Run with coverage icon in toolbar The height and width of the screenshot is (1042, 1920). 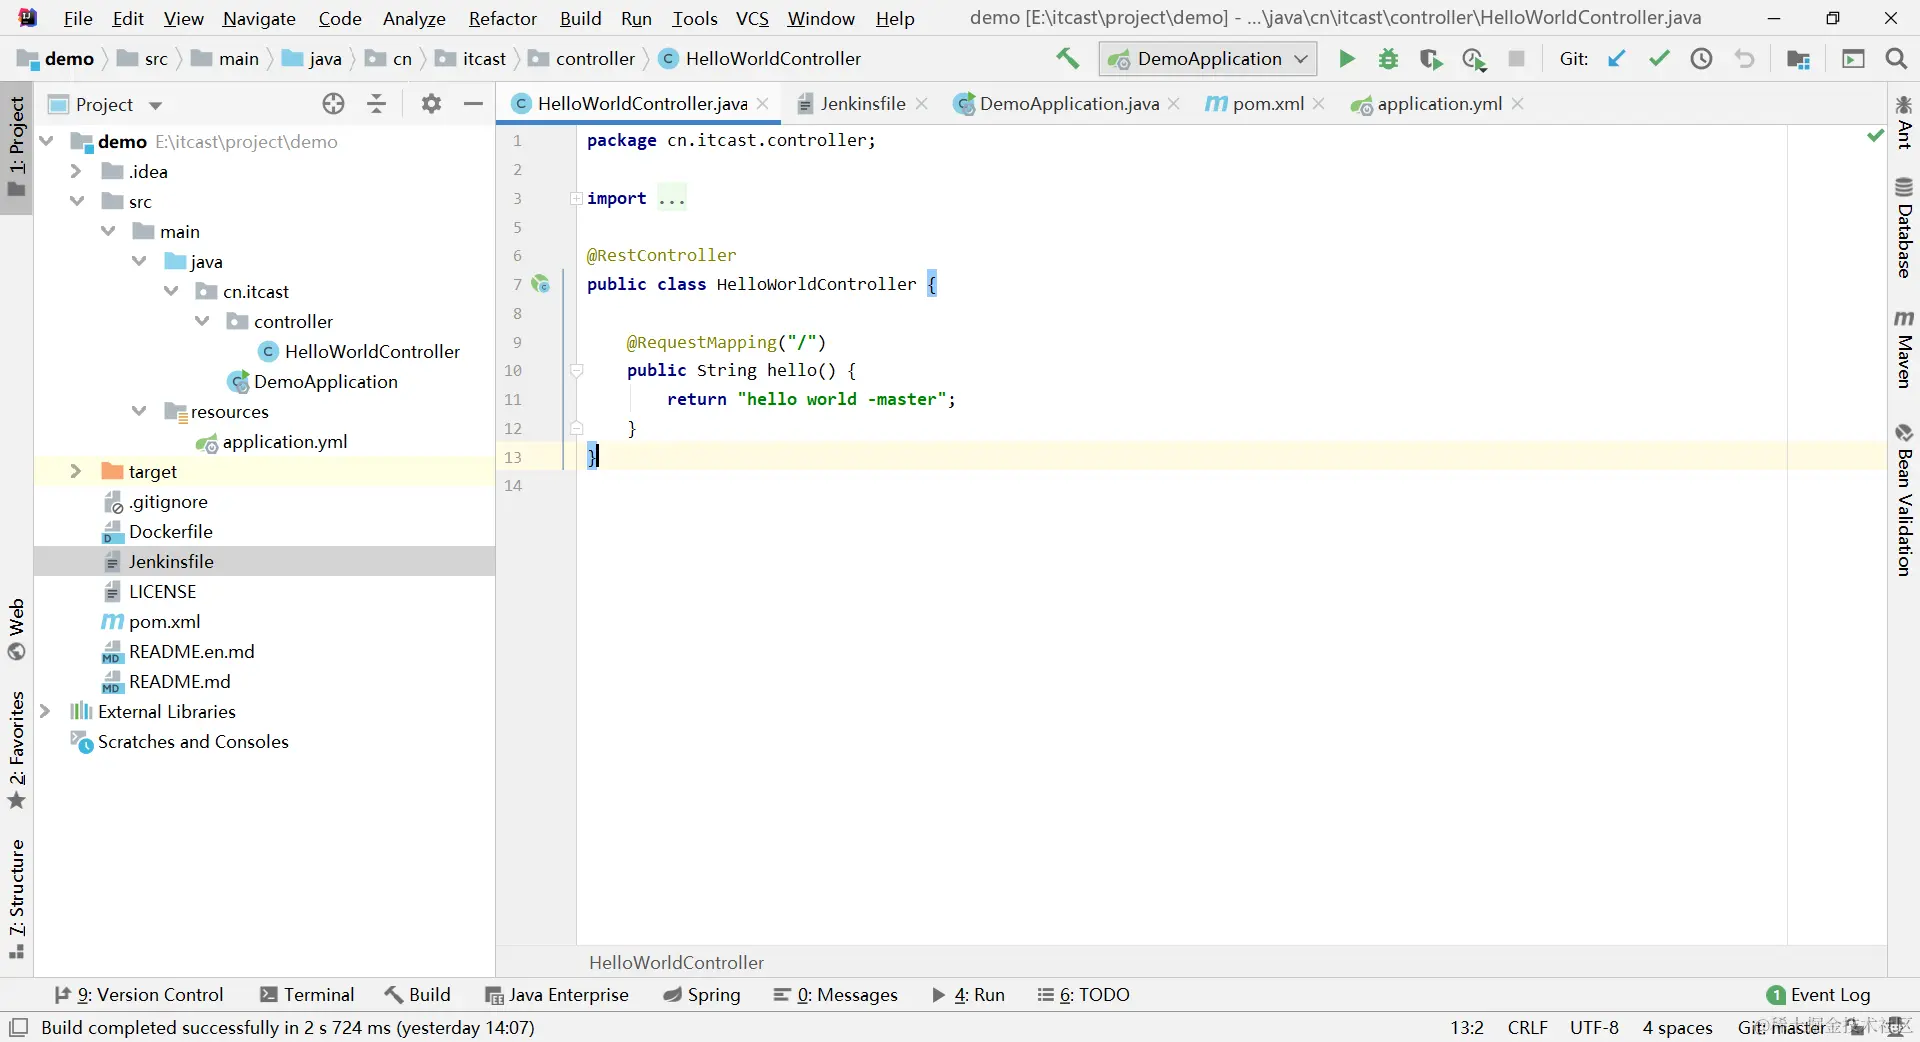(x=1431, y=59)
